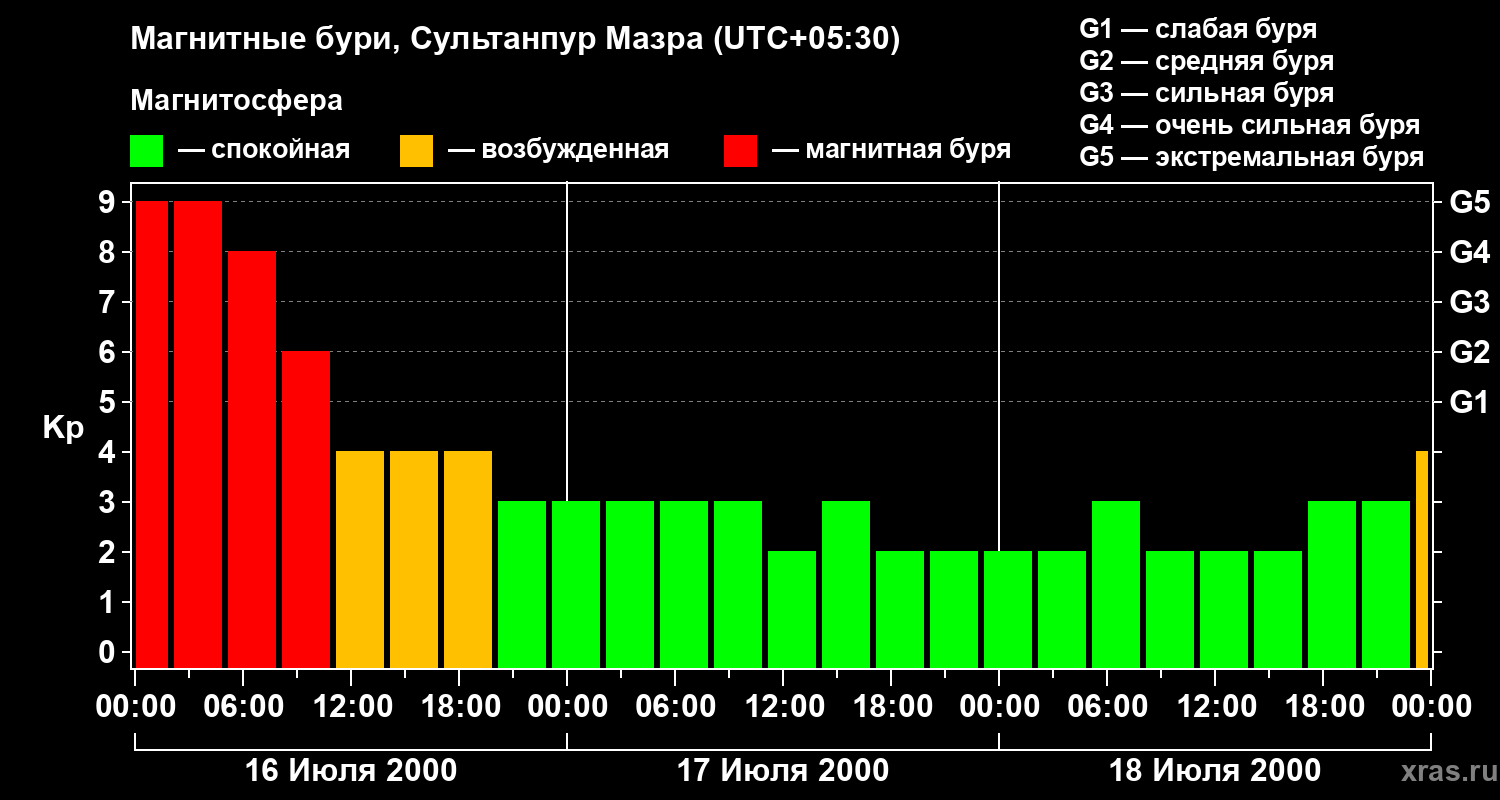Select the orange bar covering 12:00 on 16 July
1500x800 pixels.
tap(360, 560)
